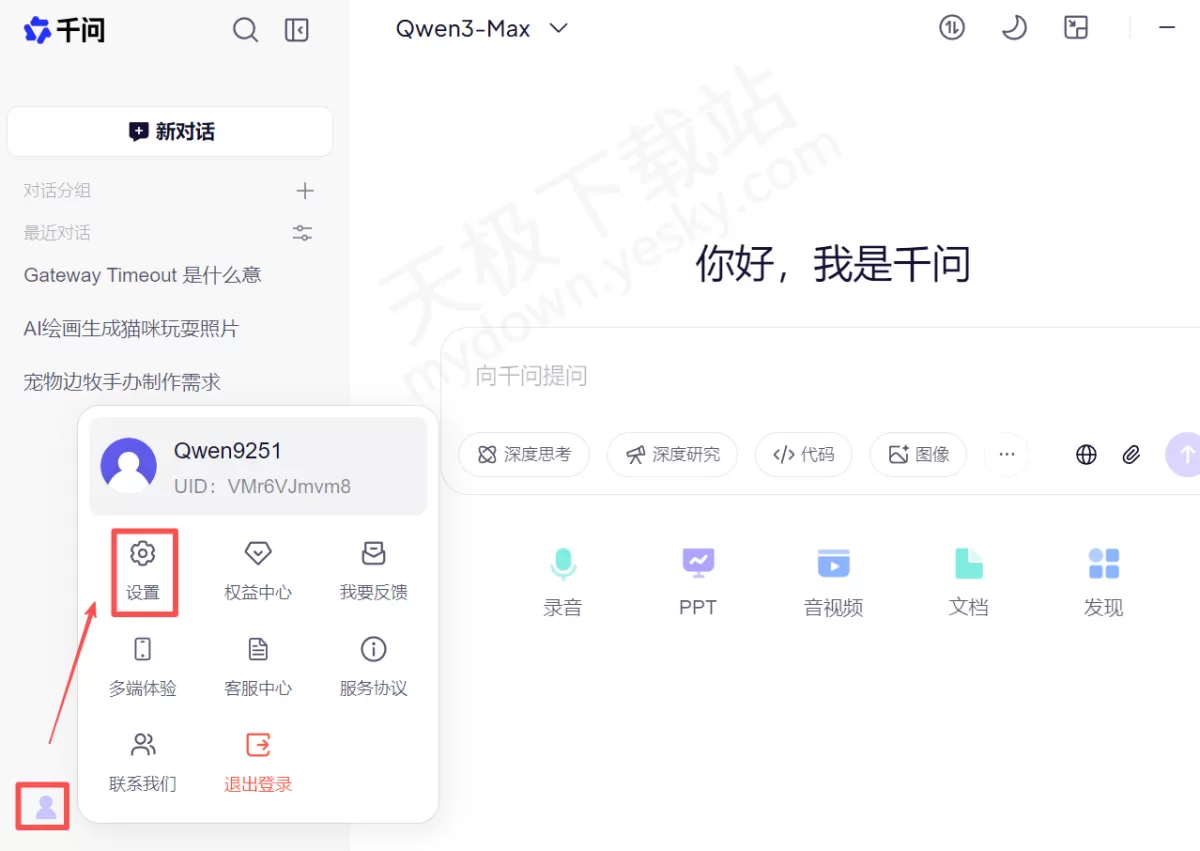Toggle dark mode with the moon icon
This screenshot has height=851, width=1200.
click(x=1014, y=28)
